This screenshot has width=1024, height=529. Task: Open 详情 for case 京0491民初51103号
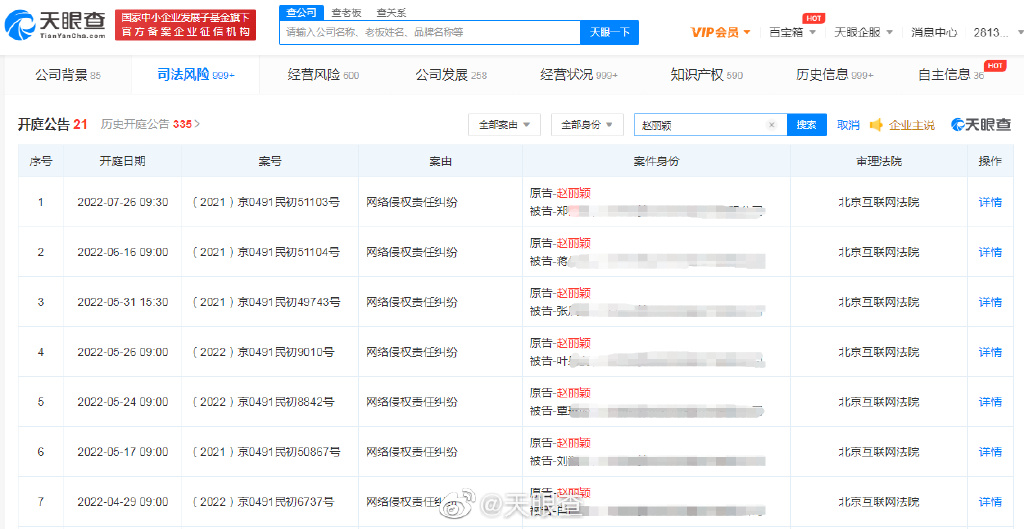pyautogui.click(x=989, y=202)
